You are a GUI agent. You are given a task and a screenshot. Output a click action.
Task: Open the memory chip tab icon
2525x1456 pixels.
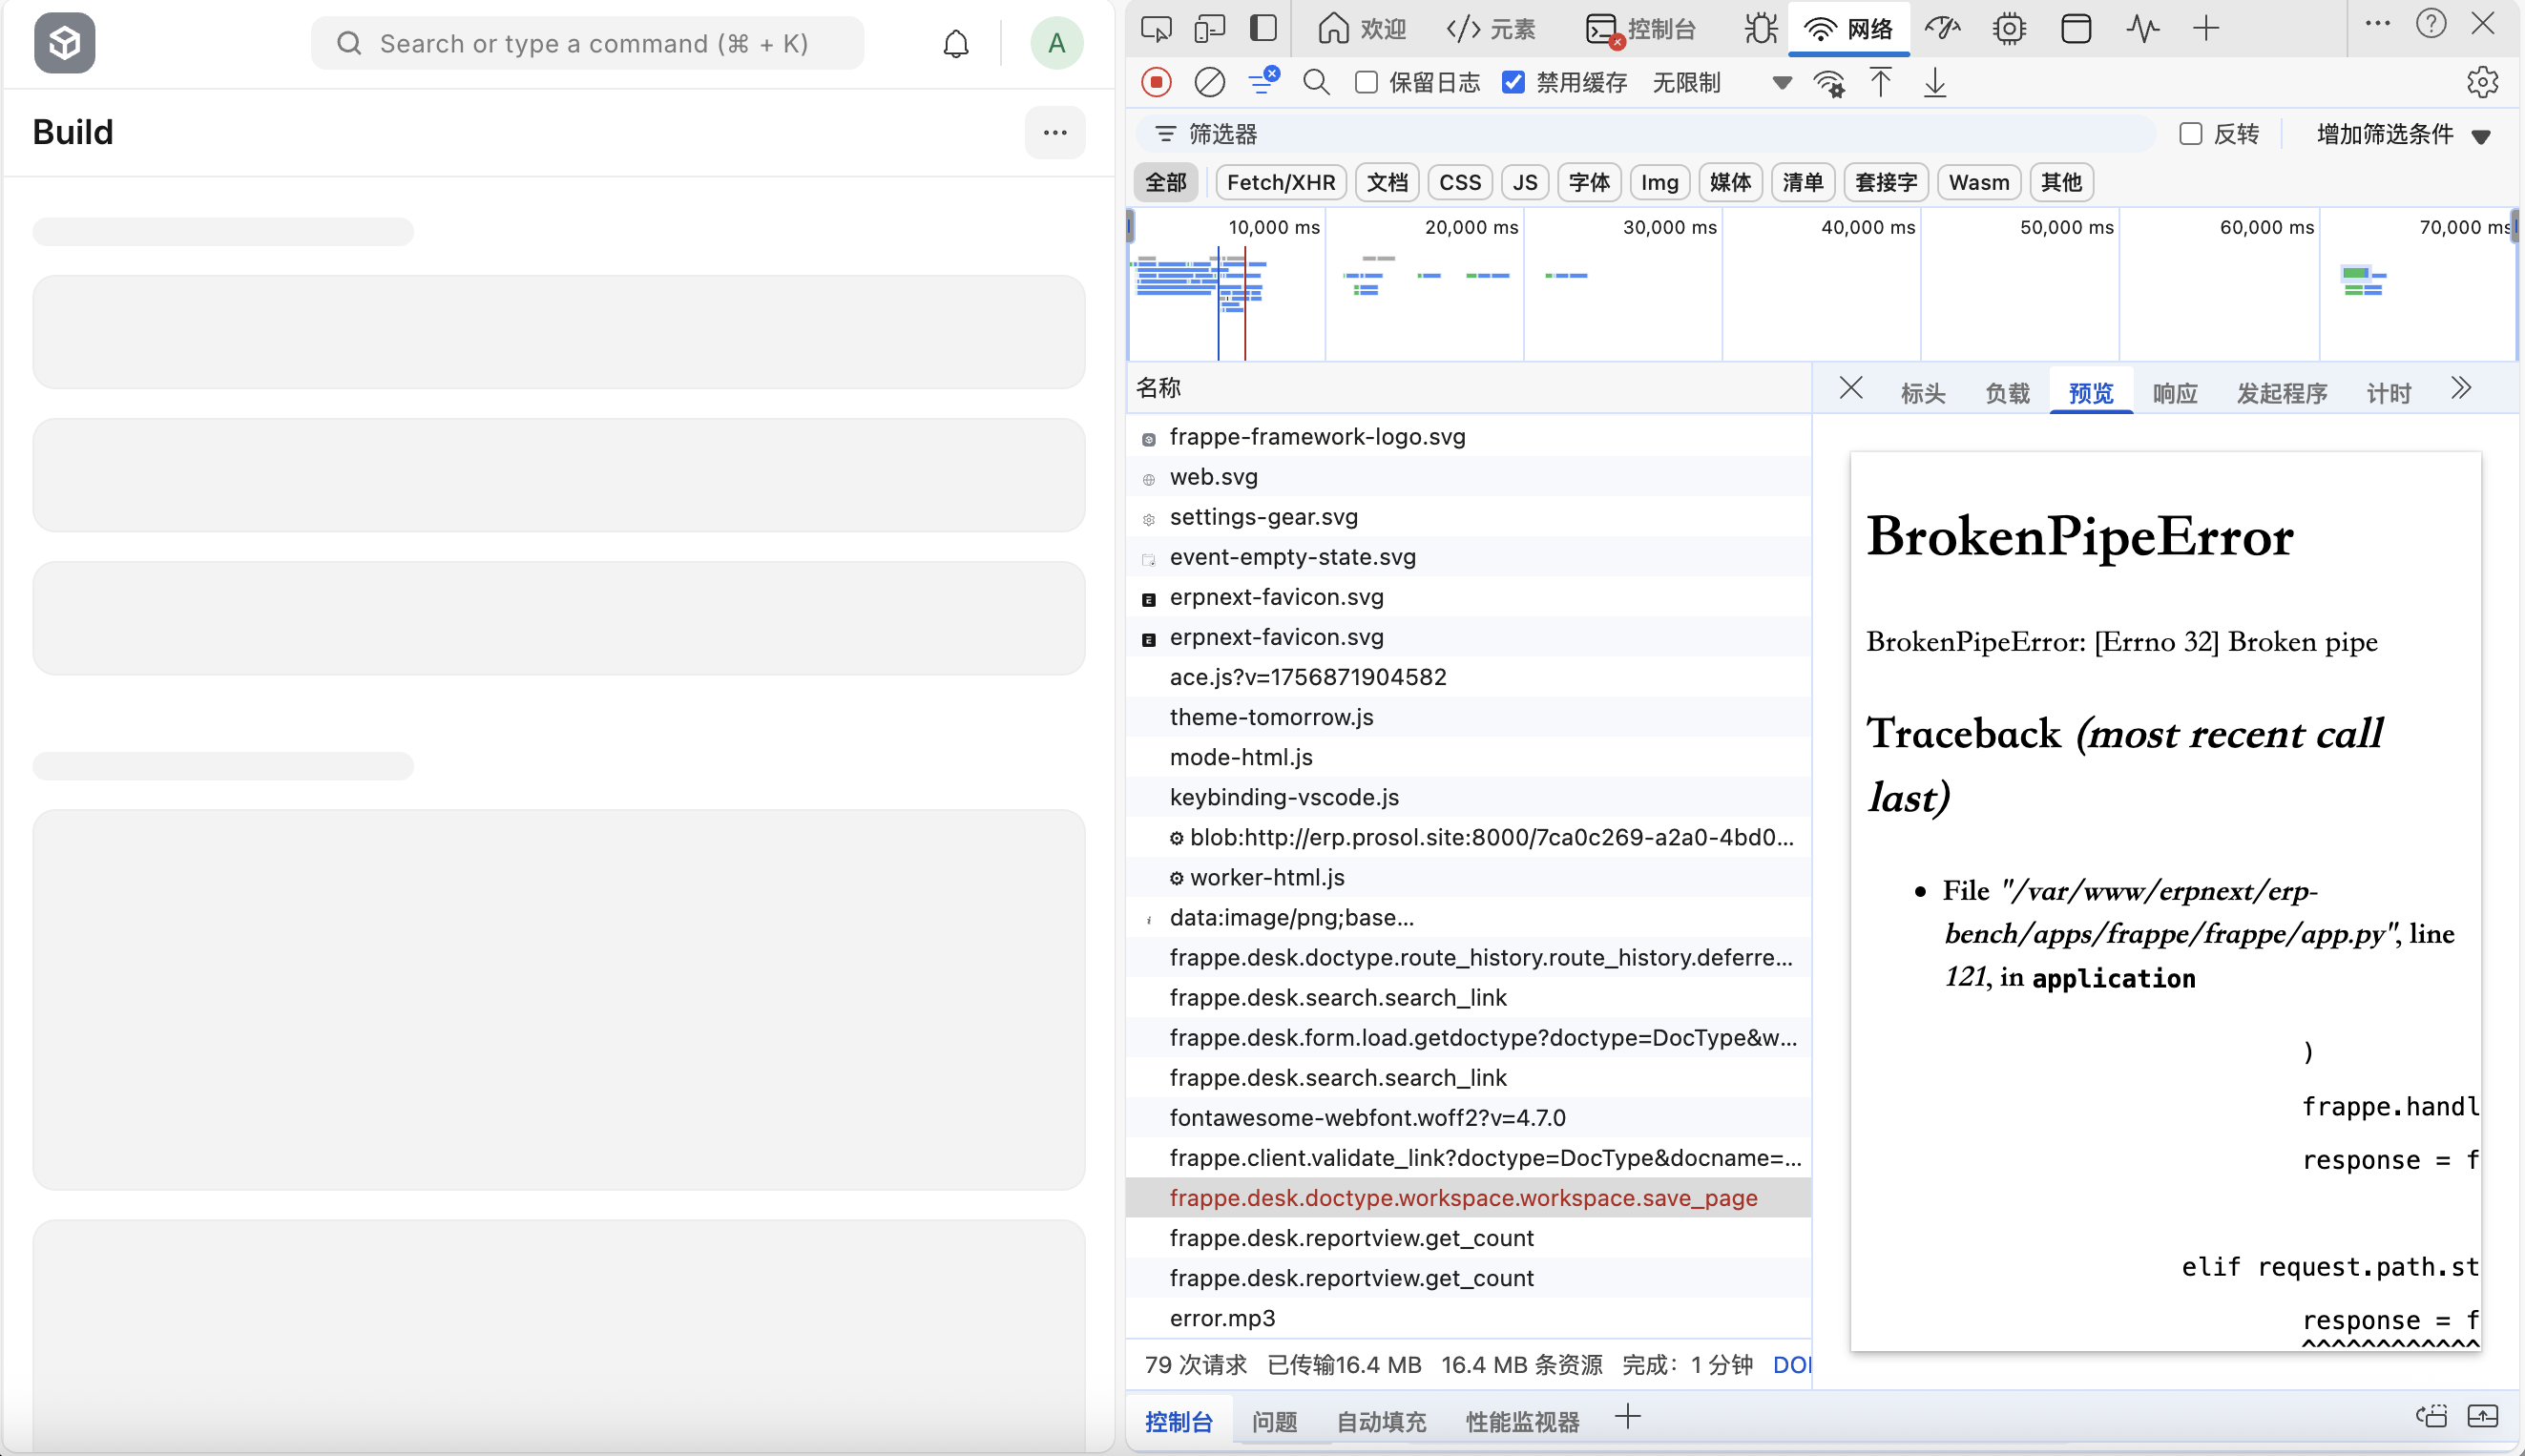coord(2009,28)
